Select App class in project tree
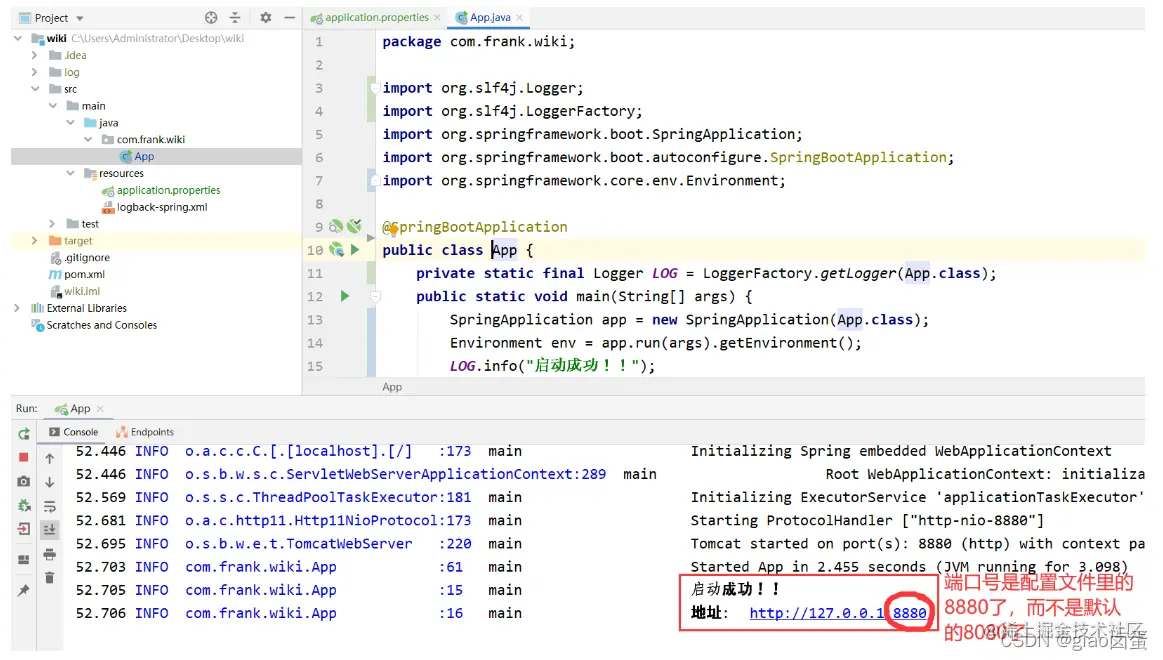Screen dimensions: 1163x660 tap(144, 156)
